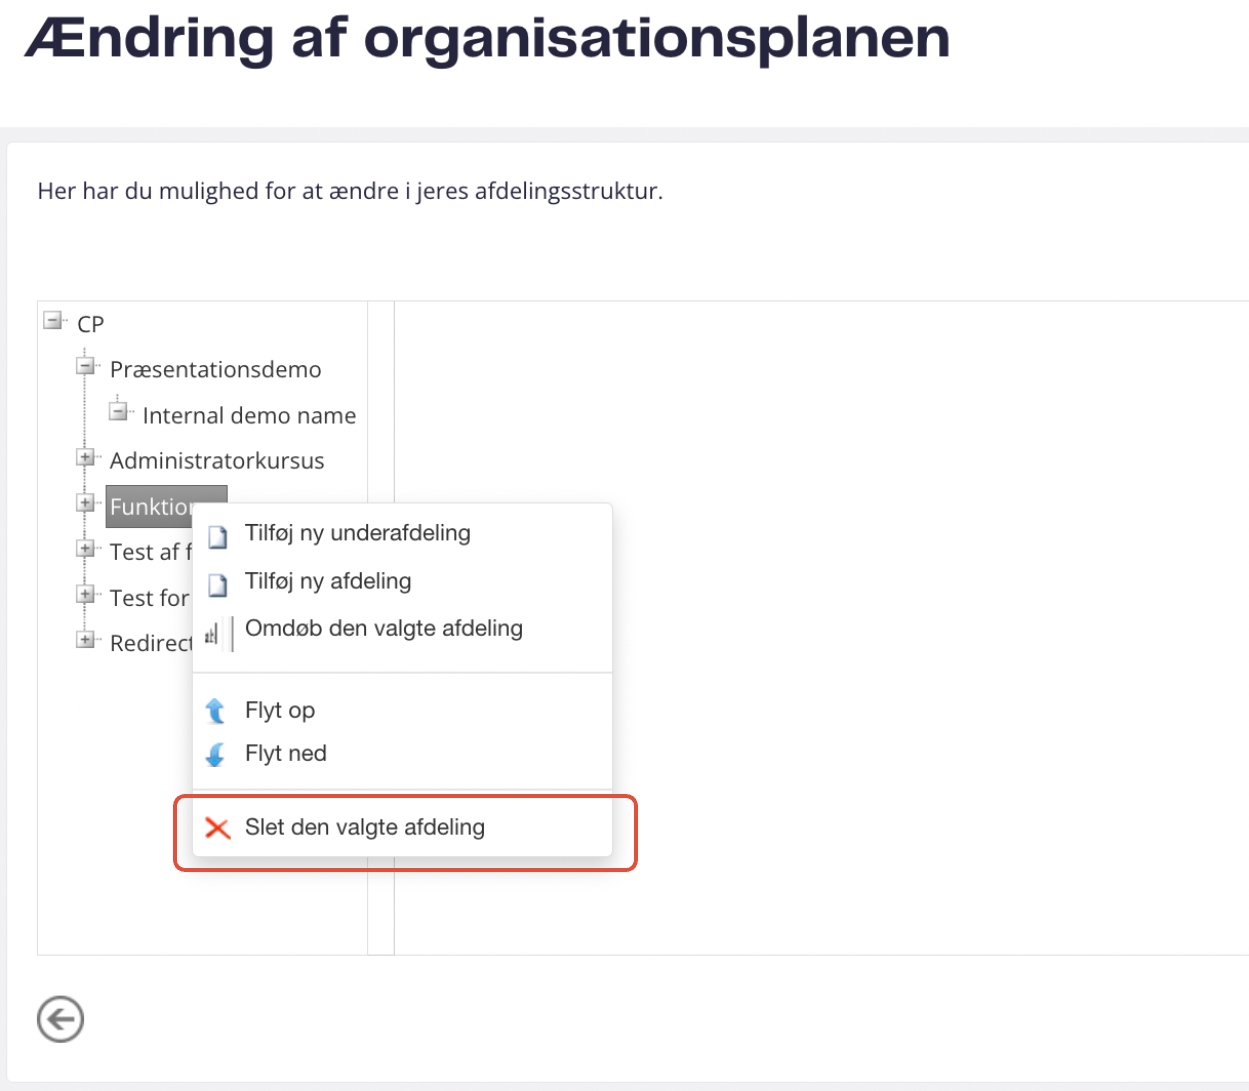Screen dimensions: 1249x1091
Task: Select Flyt ned in the context menu
Action: tap(285, 753)
